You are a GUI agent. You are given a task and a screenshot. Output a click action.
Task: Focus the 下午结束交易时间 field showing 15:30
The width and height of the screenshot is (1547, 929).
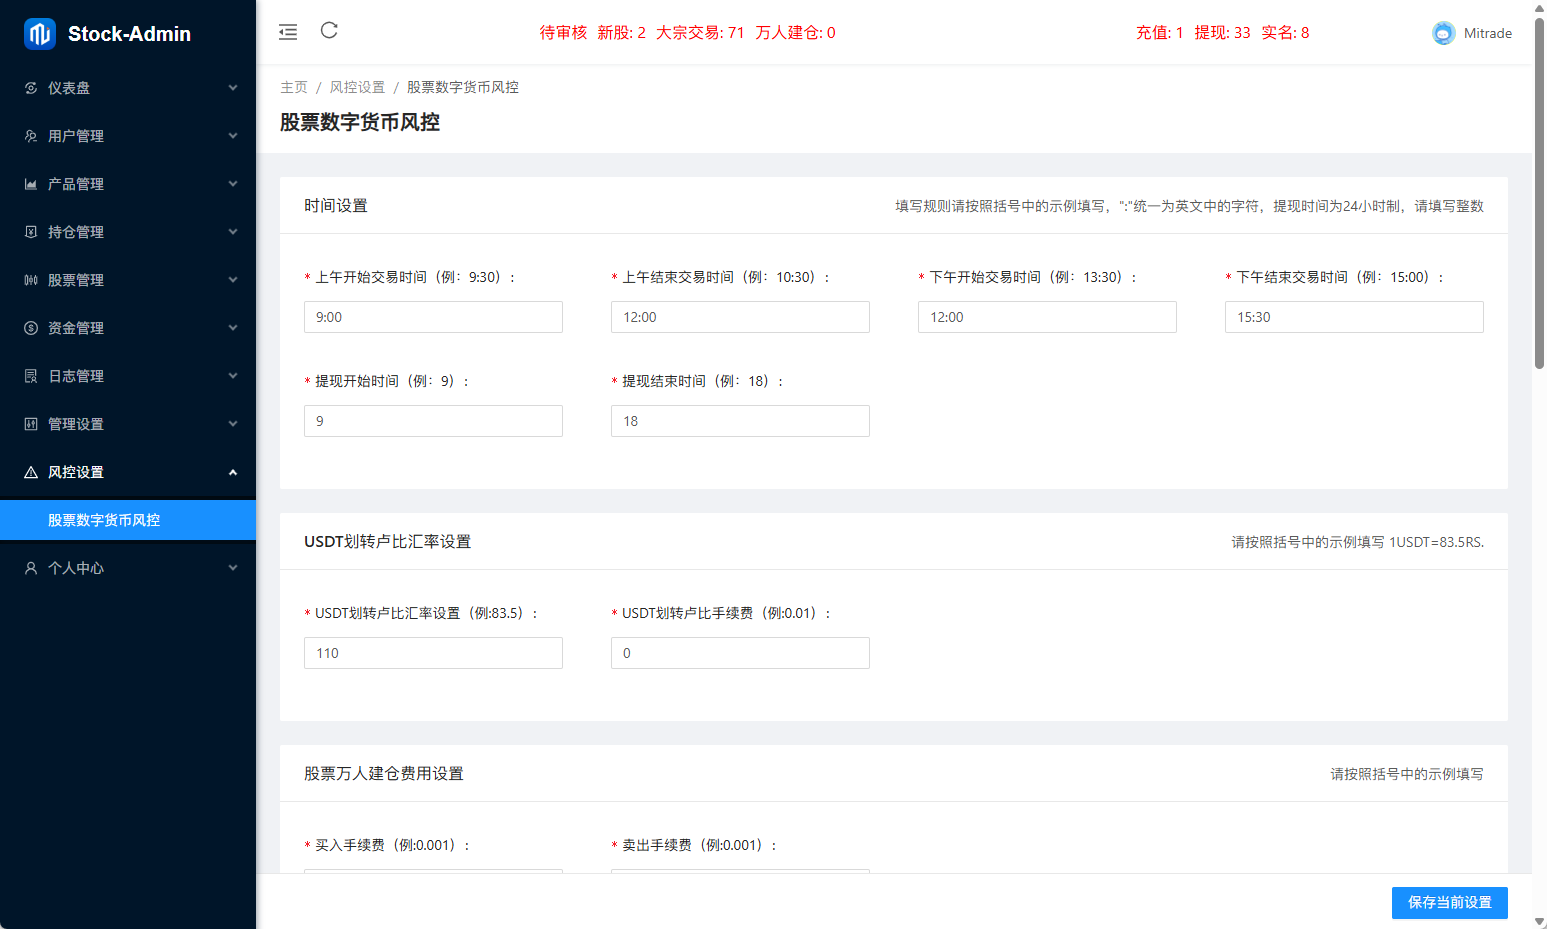point(1354,317)
